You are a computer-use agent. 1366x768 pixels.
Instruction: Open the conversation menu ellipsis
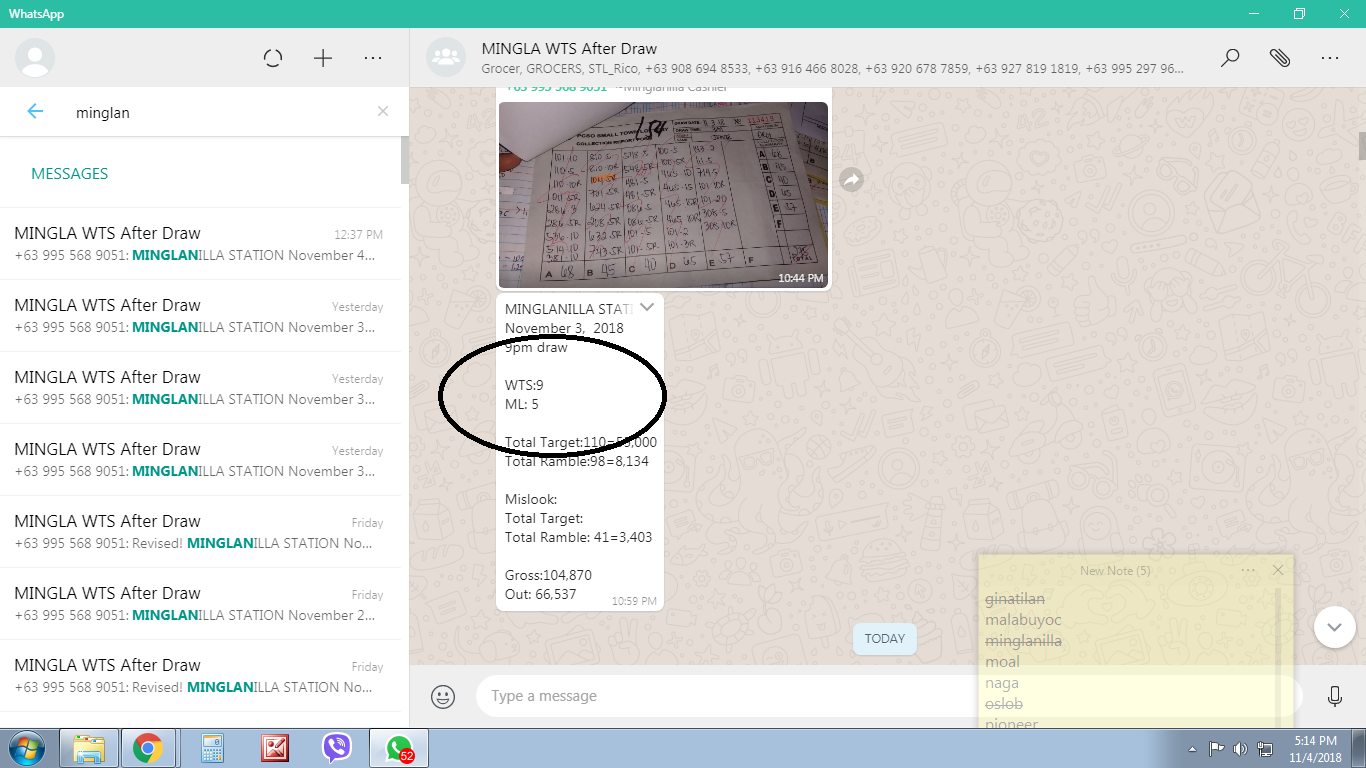(x=1329, y=58)
